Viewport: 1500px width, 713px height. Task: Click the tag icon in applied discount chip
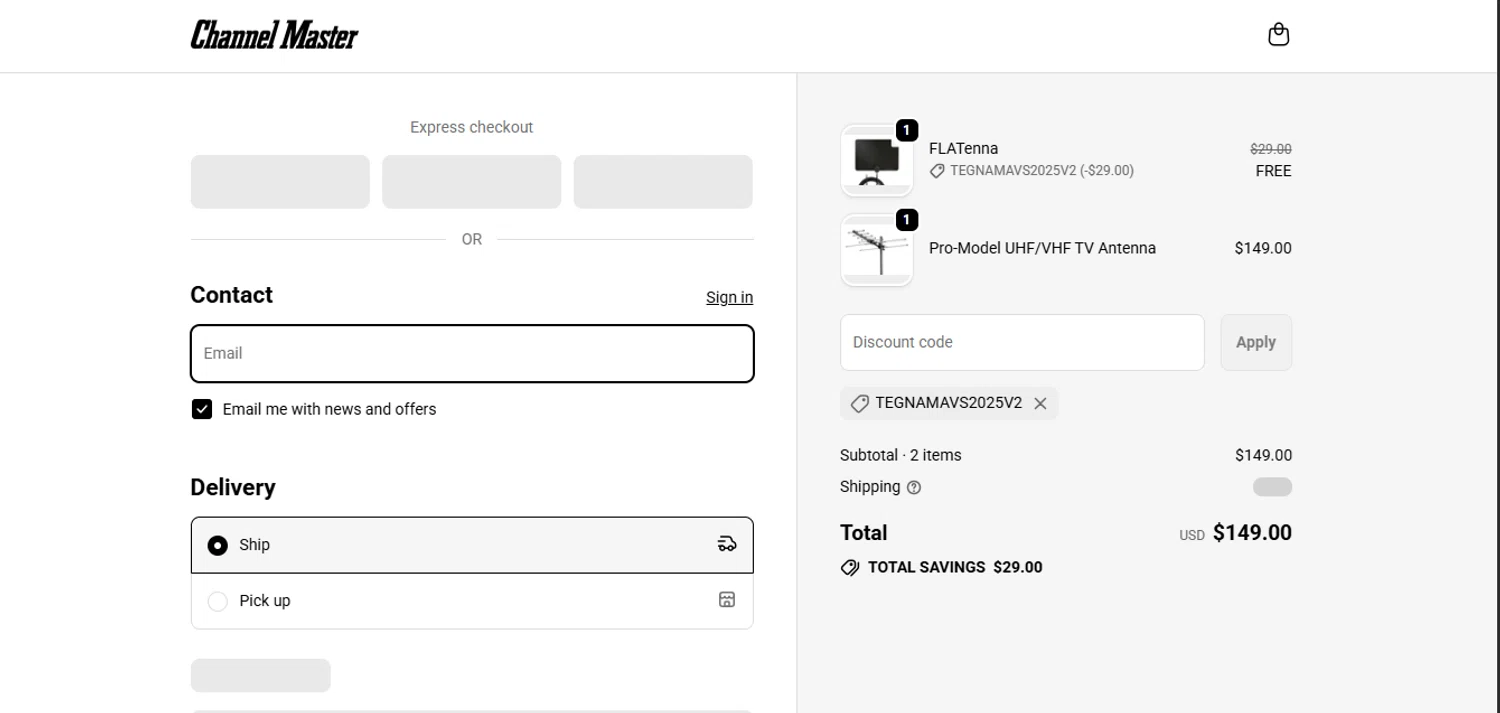point(859,404)
